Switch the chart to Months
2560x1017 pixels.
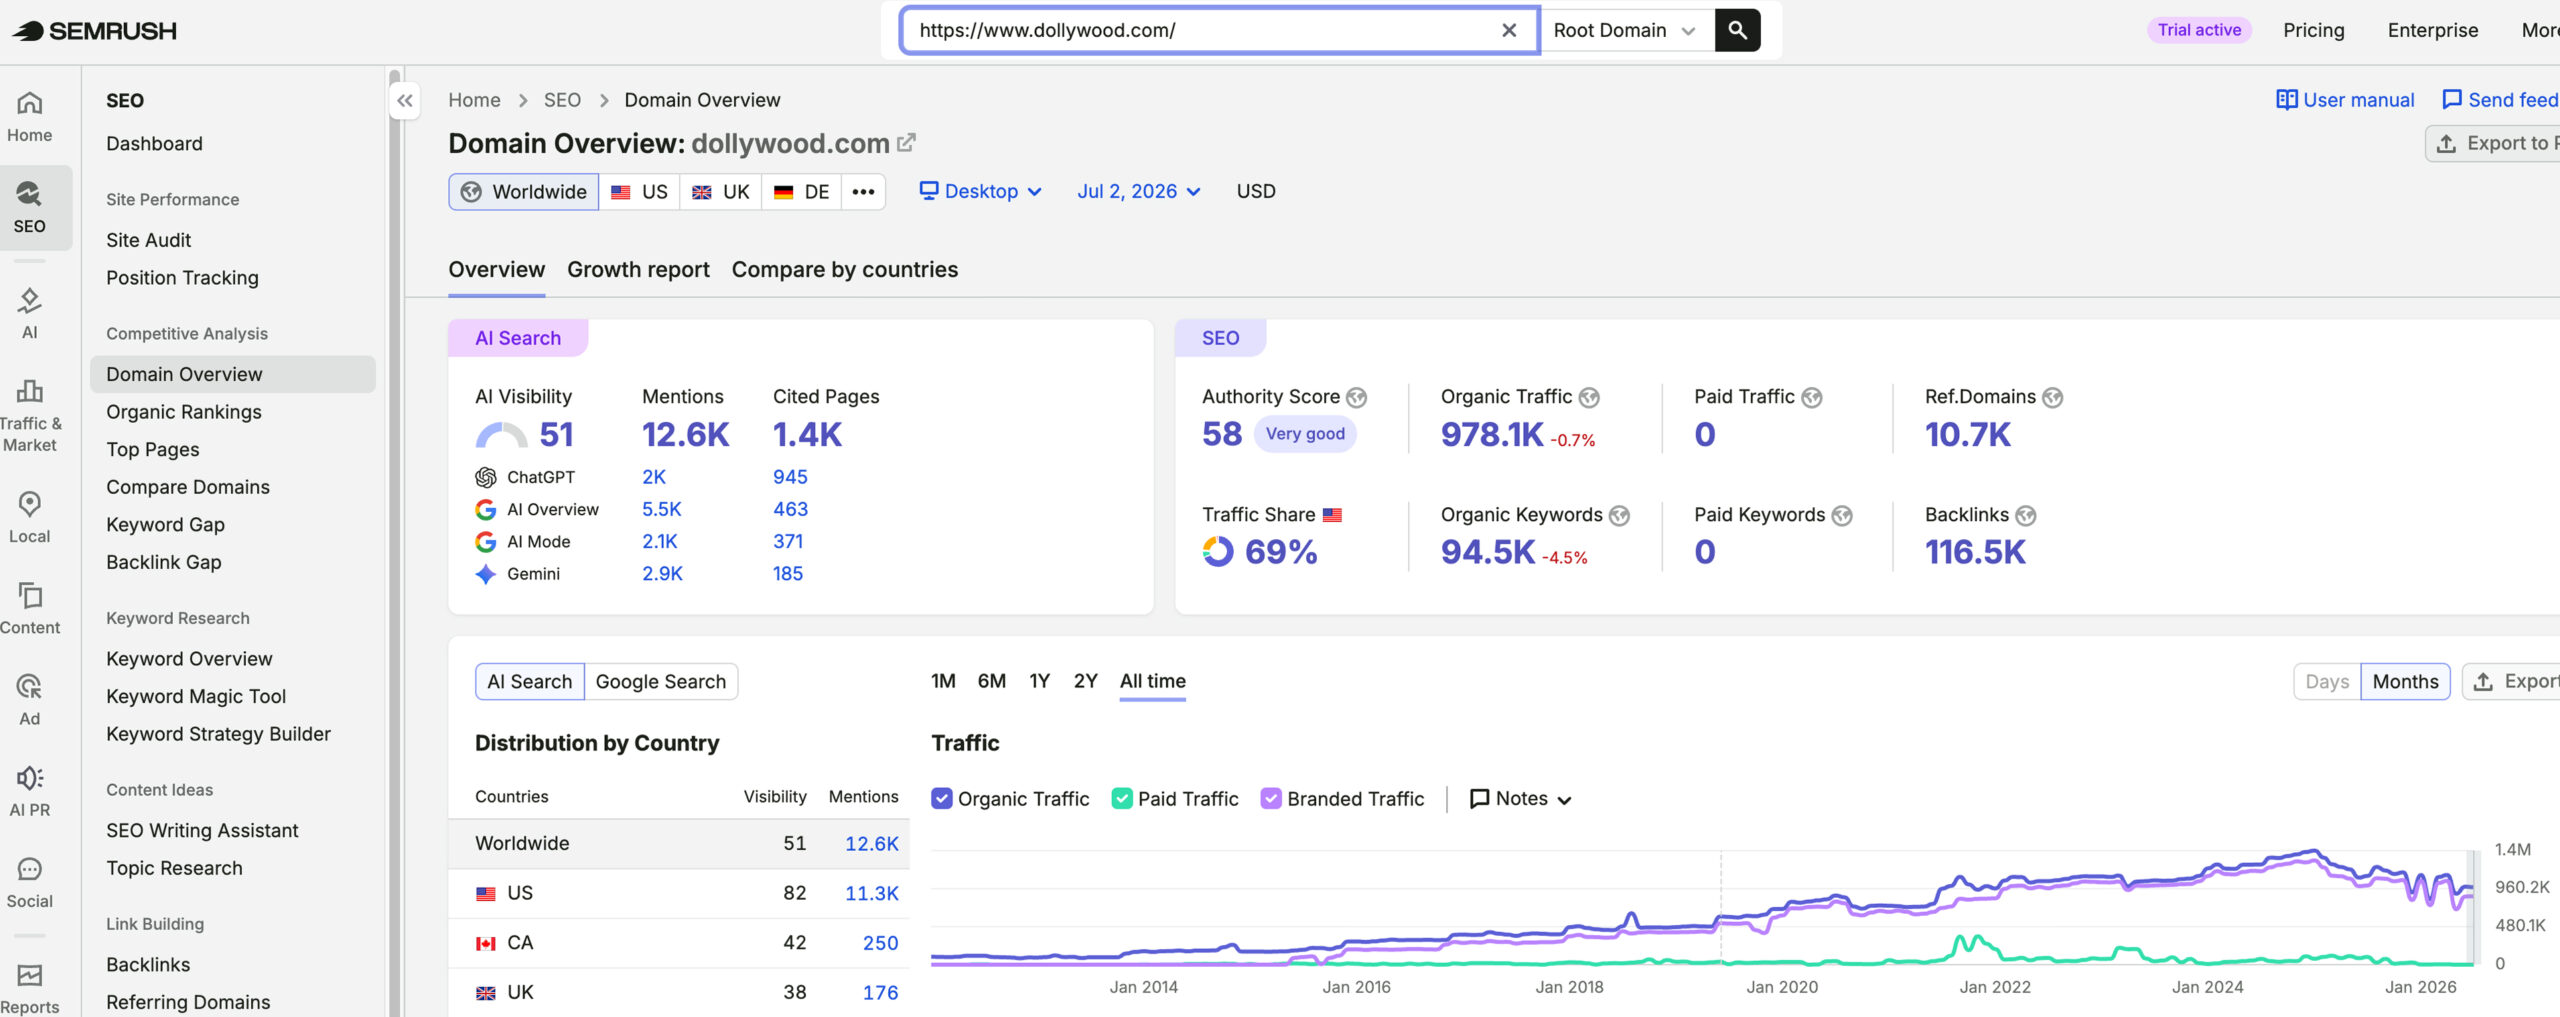click(2405, 681)
